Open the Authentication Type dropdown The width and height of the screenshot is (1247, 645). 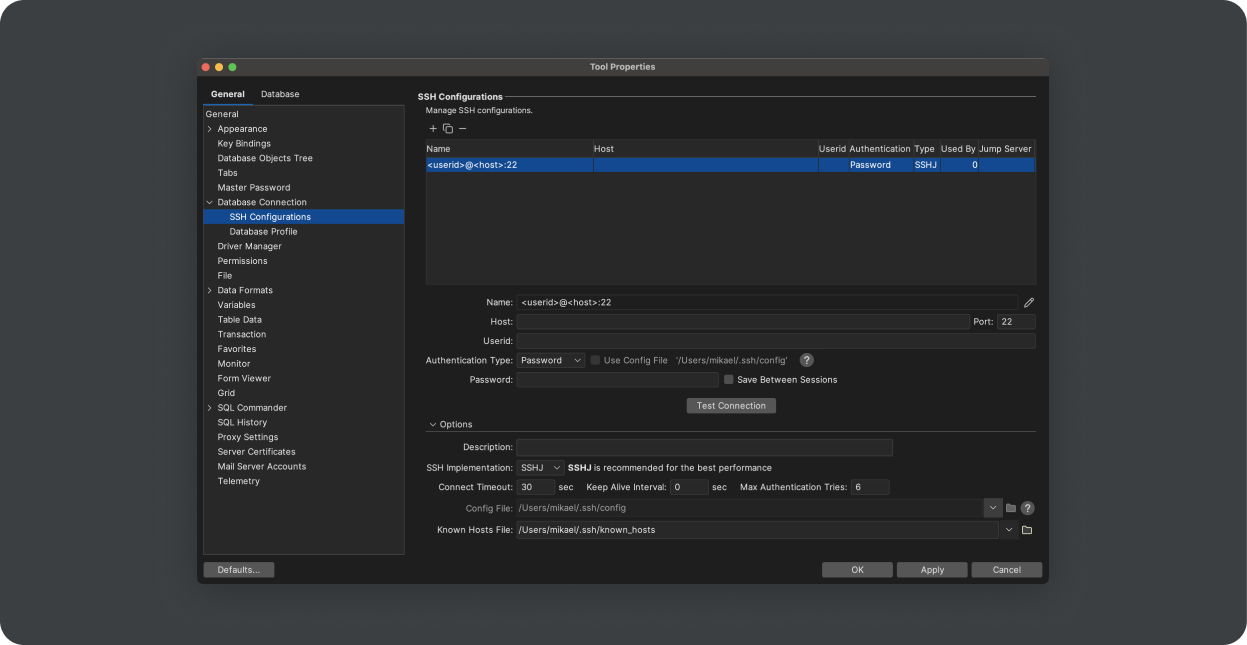[x=551, y=360]
